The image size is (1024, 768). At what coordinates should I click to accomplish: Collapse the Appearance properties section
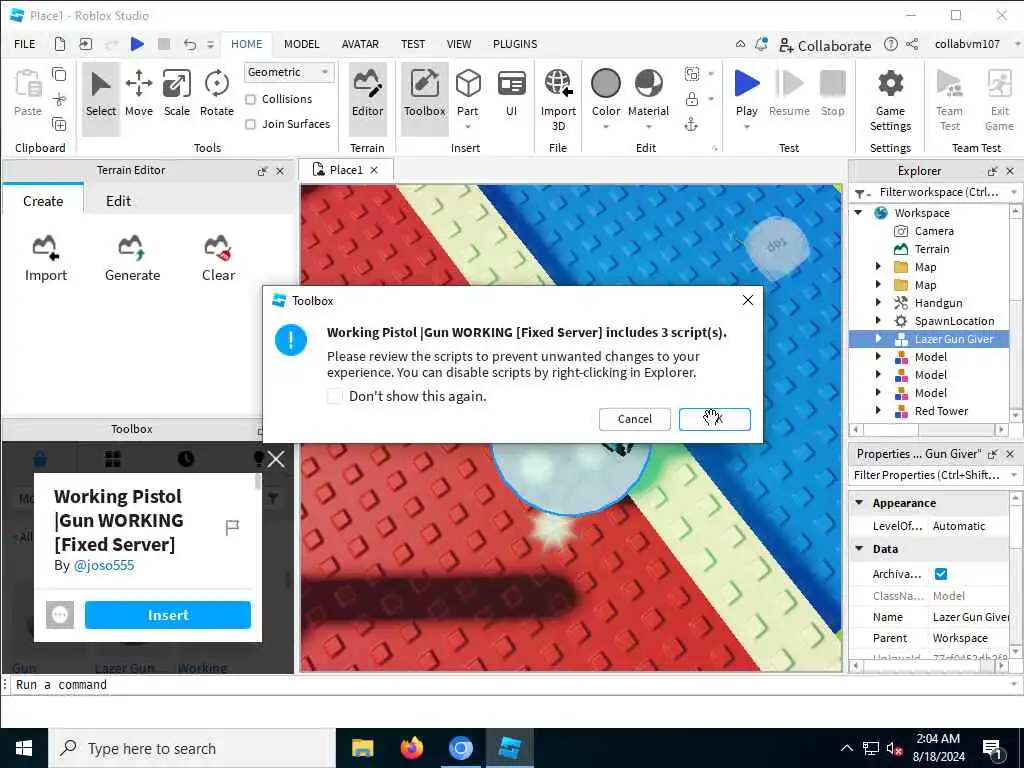[859, 503]
